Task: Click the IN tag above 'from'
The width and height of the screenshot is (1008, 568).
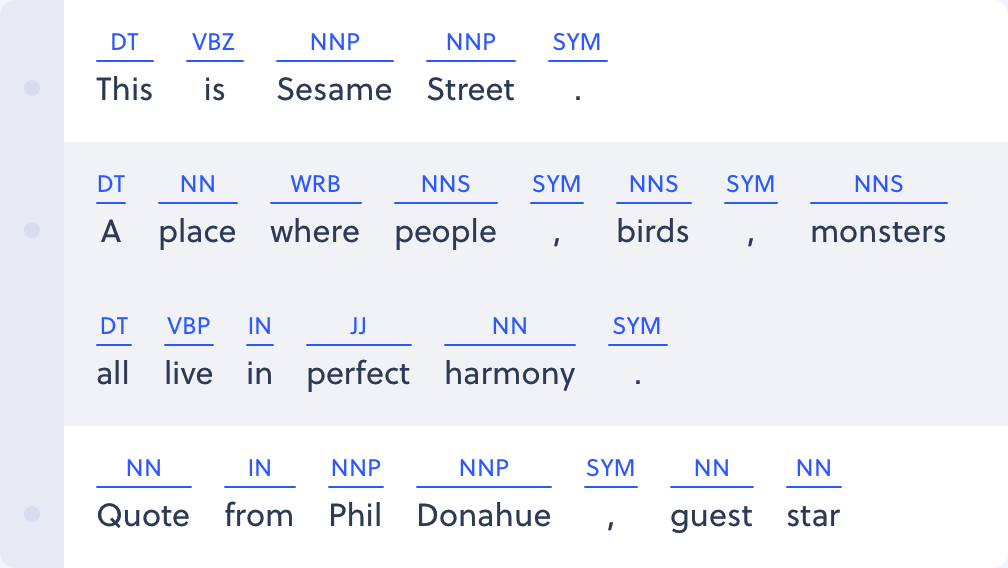Action: tap(259, 468)
